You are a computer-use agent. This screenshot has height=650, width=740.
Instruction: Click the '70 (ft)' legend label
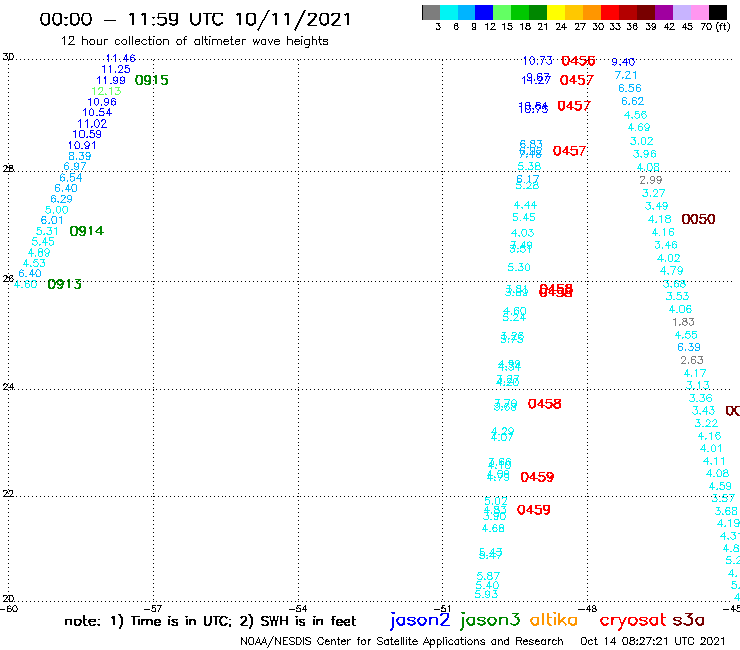pyautogui.click(x=715, y=26)
